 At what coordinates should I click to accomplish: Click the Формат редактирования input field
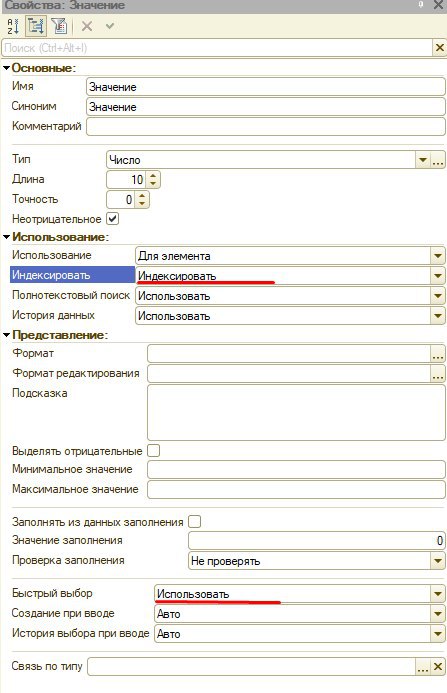point(289,373)
